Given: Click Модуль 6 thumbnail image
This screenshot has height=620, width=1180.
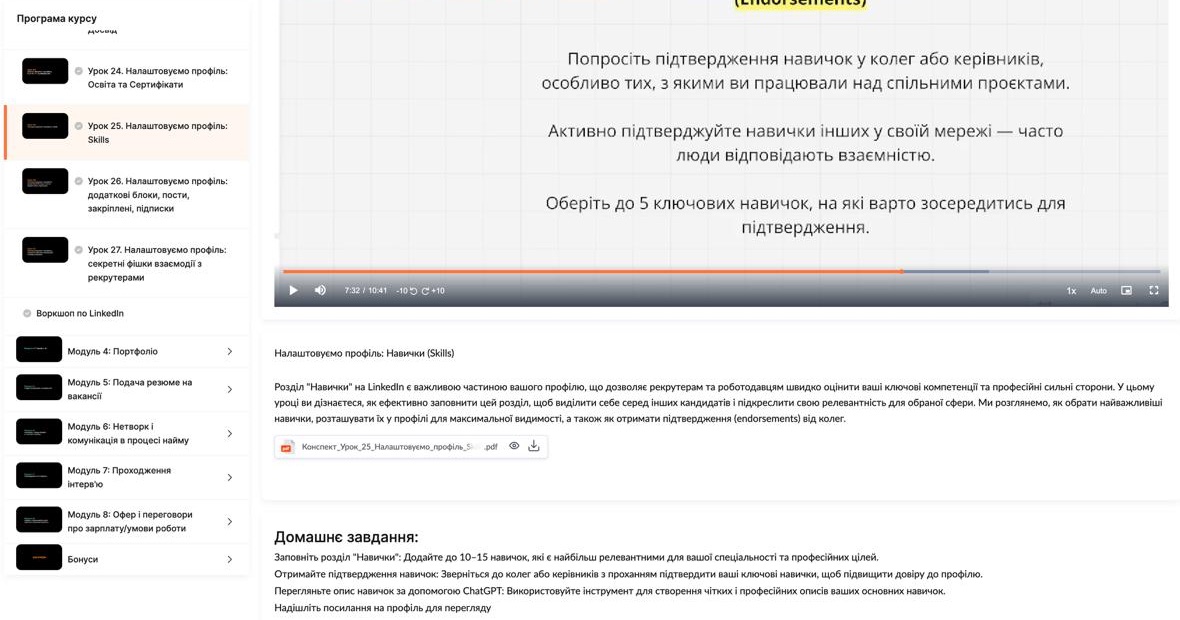Looking at the screenshot, I should 39,431.
